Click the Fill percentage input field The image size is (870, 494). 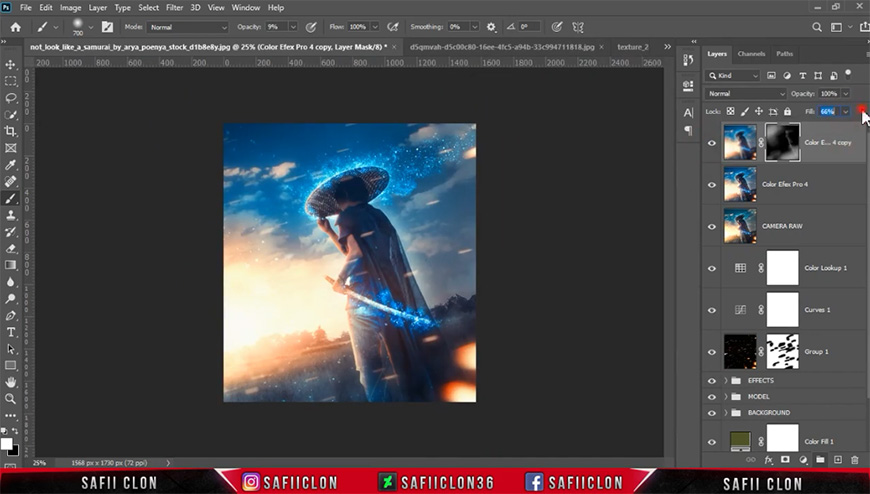point(829,112)
